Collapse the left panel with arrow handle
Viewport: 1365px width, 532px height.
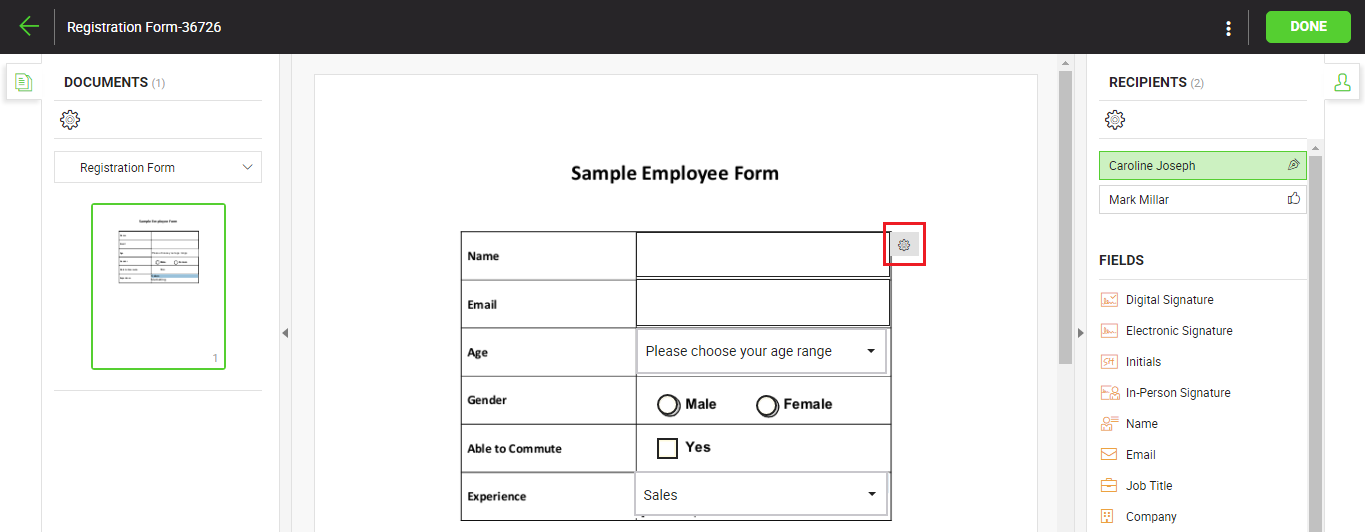pyautogui.click(x=285, y=333)
